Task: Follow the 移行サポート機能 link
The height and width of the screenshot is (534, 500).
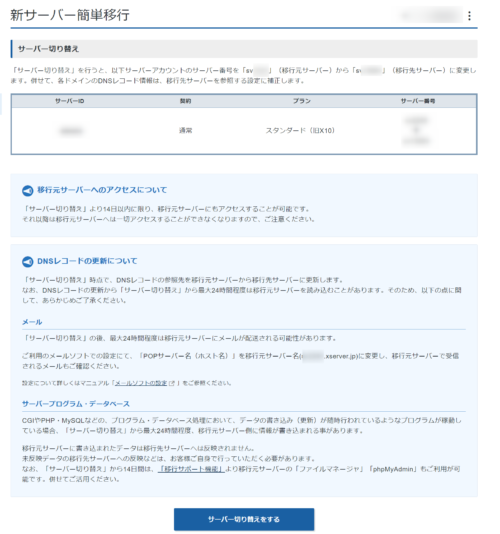Action: tap(191, 469)
